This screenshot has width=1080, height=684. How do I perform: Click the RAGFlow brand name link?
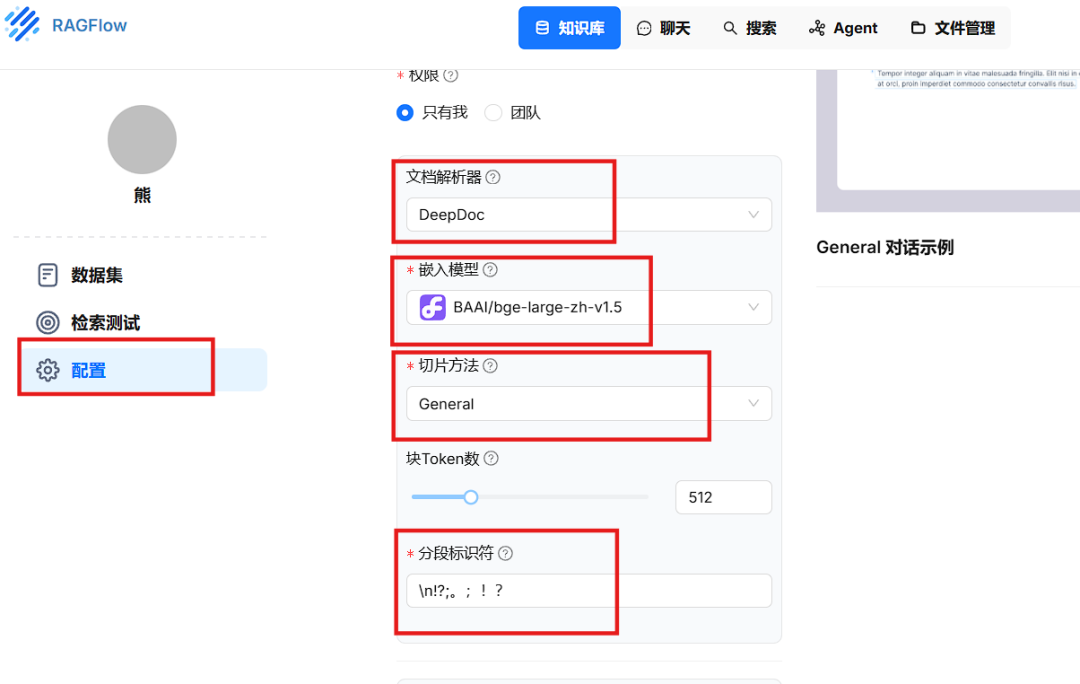90,25
